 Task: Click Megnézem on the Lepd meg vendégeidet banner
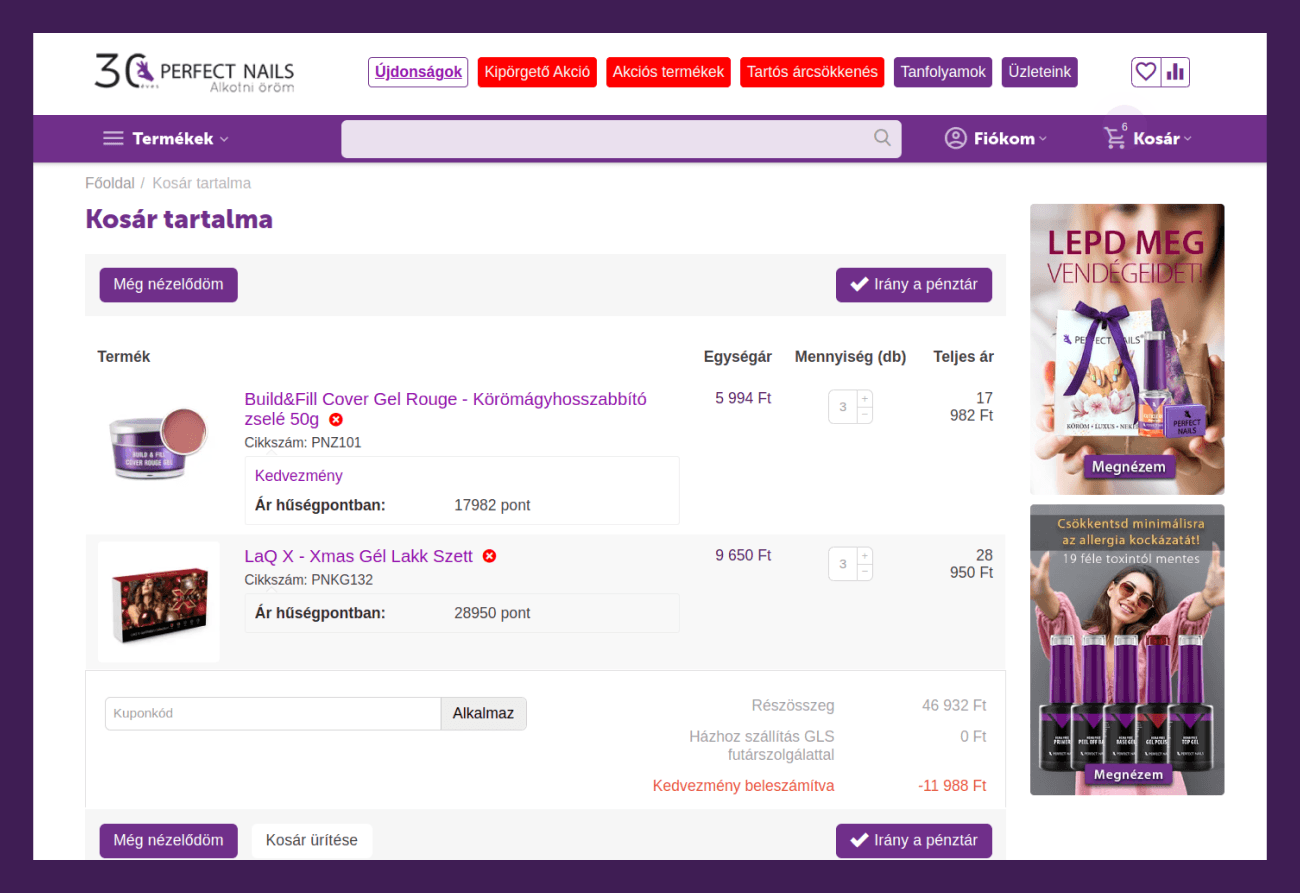click(x=1128, y=467)
